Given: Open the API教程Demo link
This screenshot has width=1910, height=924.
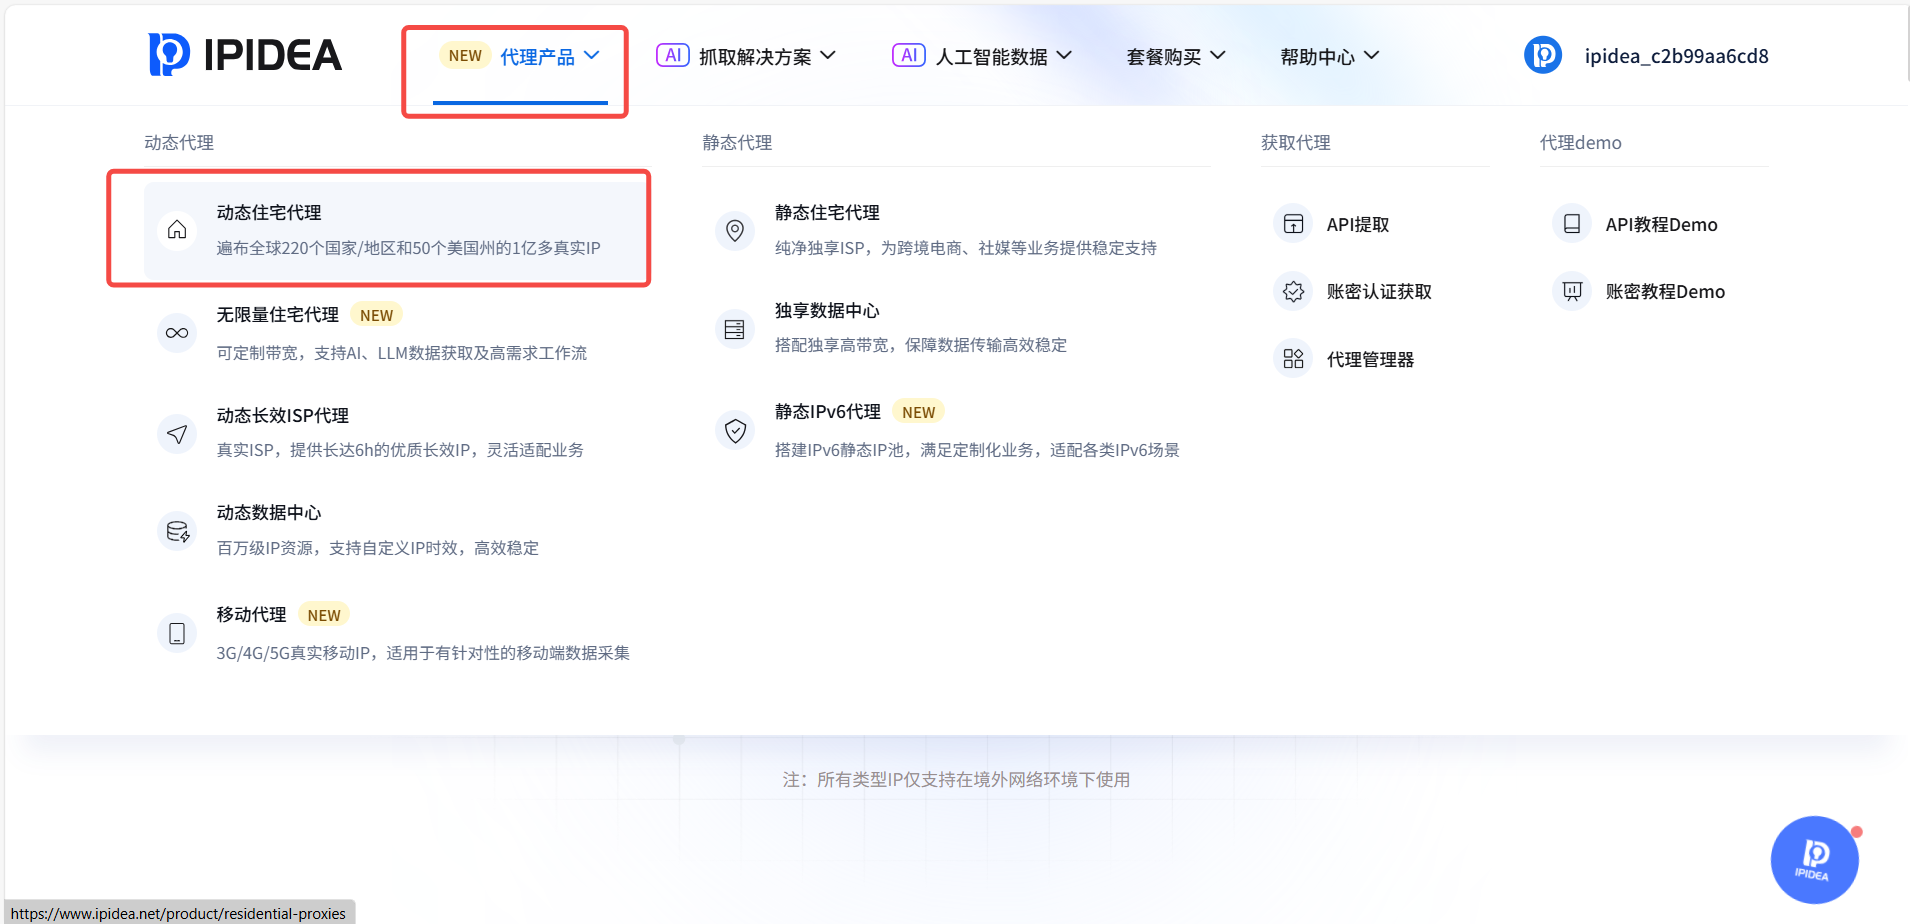Looking at the screenshot, I should (1661, 225).
